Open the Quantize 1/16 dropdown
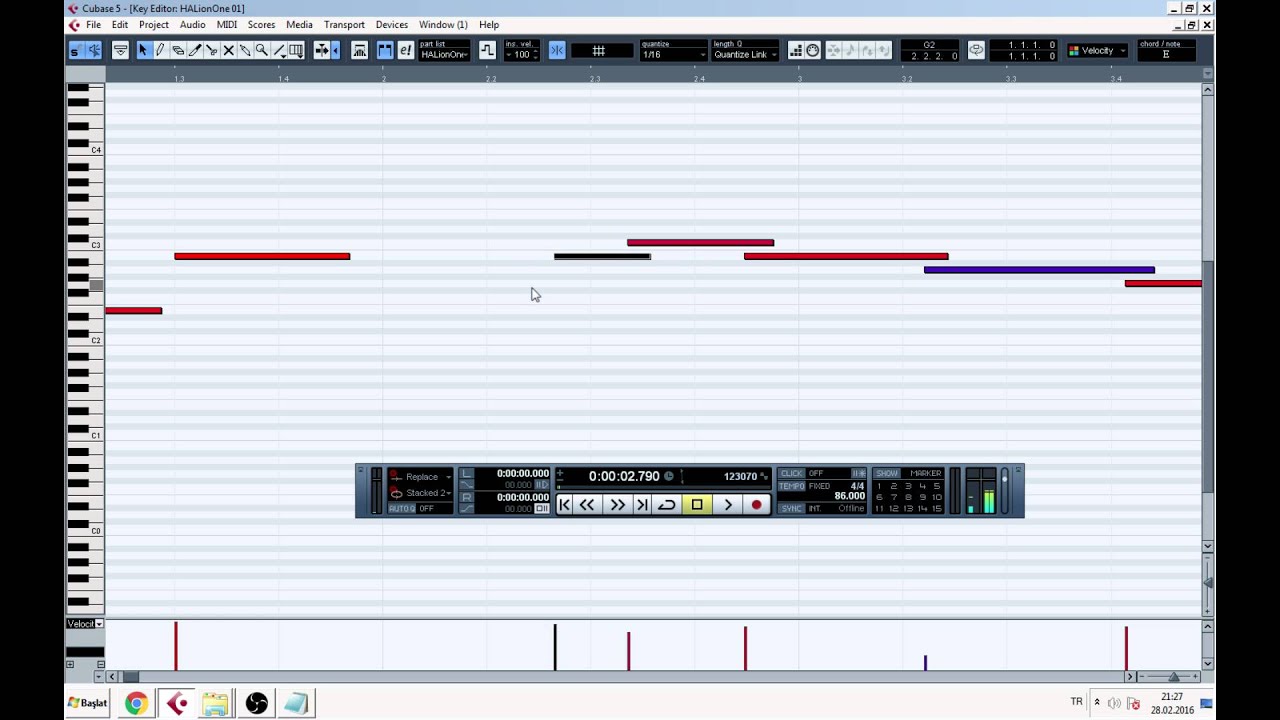Image resolution: width=1280 pixels, height=720 pixels. pos(673,54)
